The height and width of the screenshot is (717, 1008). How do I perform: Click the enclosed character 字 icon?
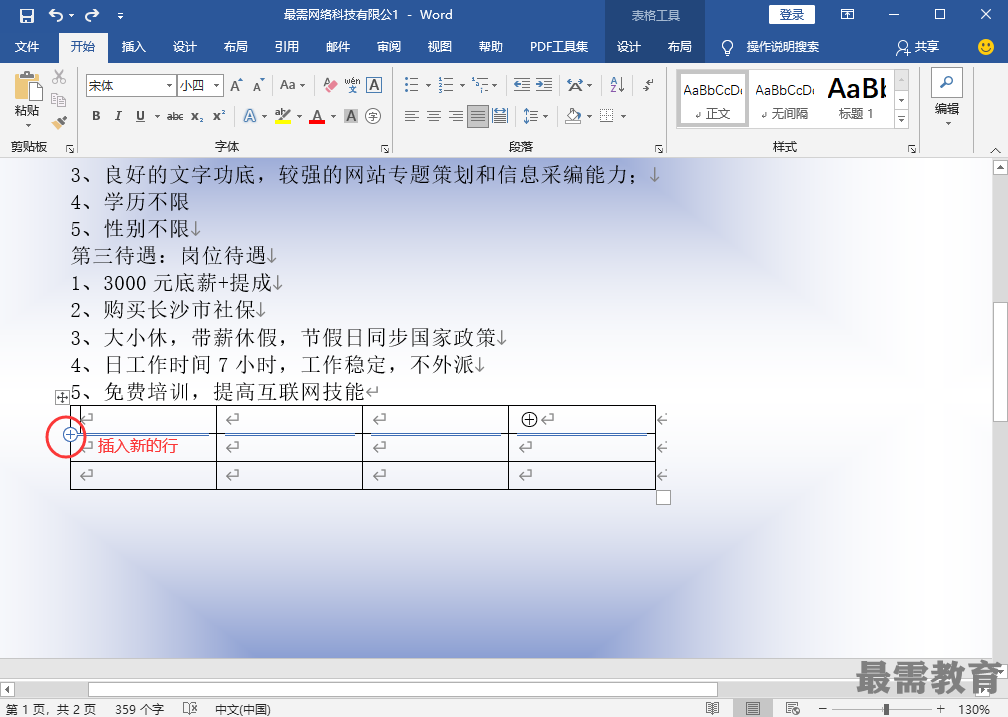373,116
